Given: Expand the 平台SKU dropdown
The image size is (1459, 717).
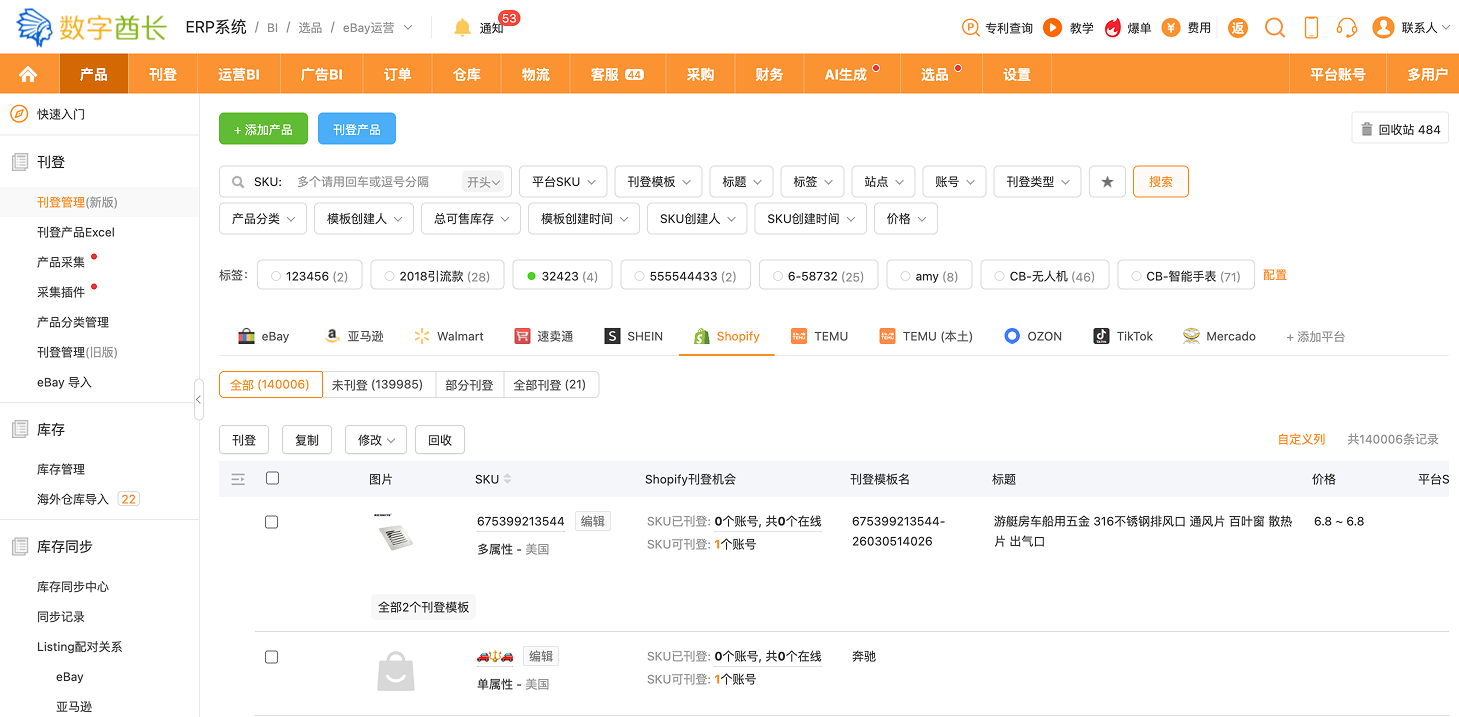Looking at the screenshot, I should point(563,182).
